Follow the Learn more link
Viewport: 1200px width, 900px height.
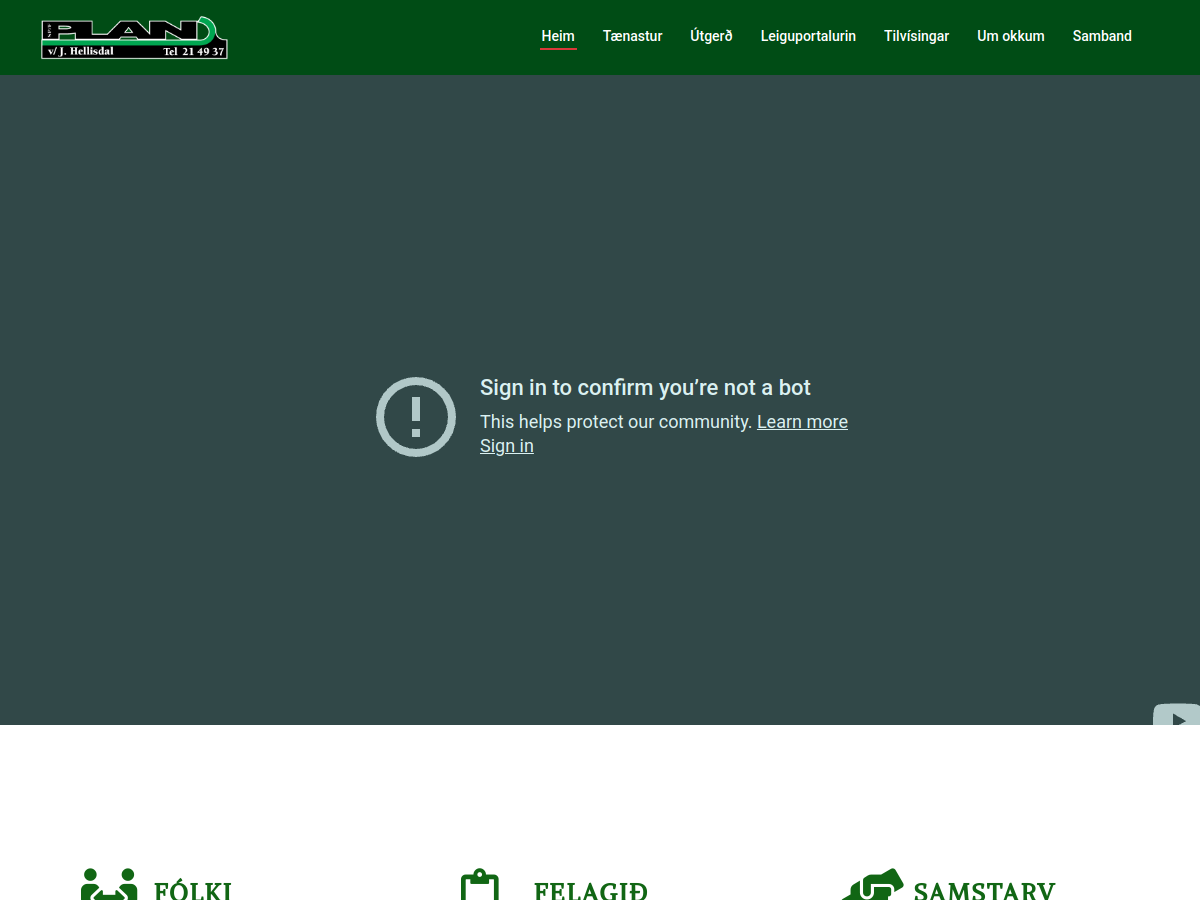(802, 422)
